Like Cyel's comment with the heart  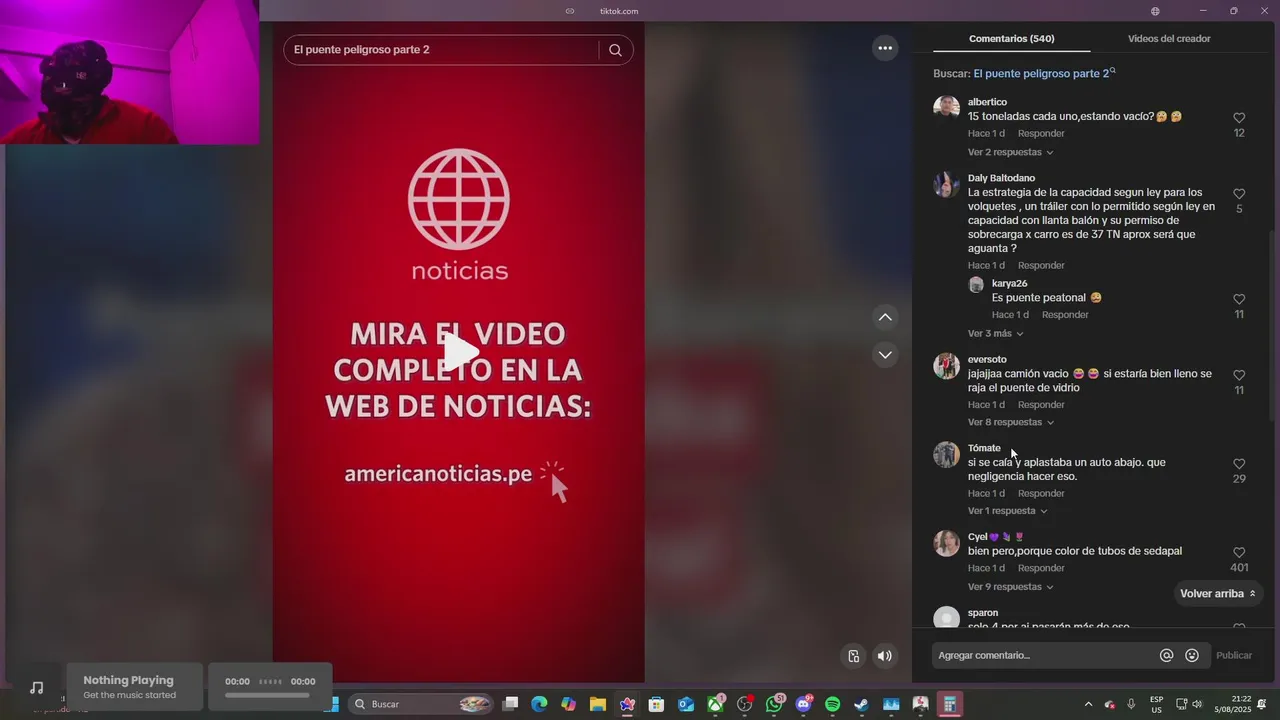pyautogui.click(x=1239, y=553)
